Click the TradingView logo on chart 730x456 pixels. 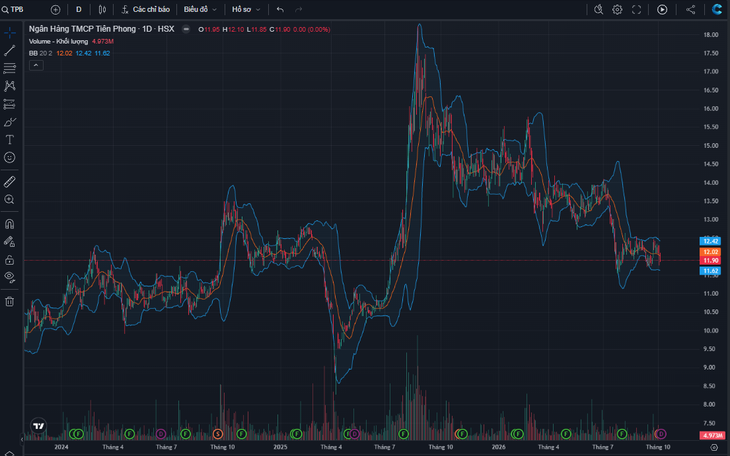tap(39, 426)
